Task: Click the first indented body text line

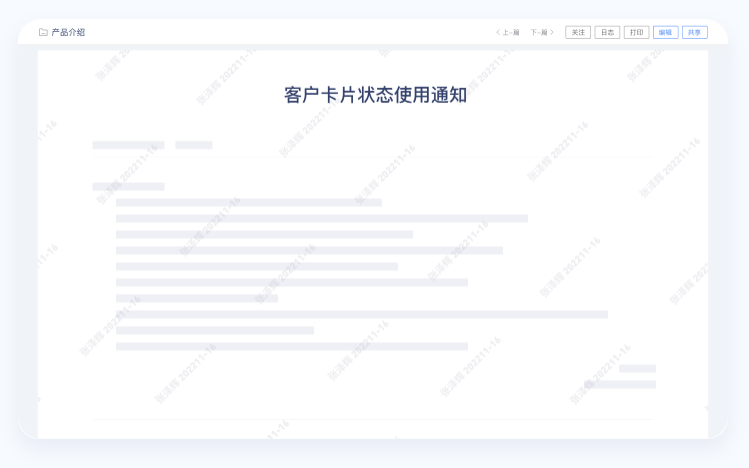Action: pos(248,202)
